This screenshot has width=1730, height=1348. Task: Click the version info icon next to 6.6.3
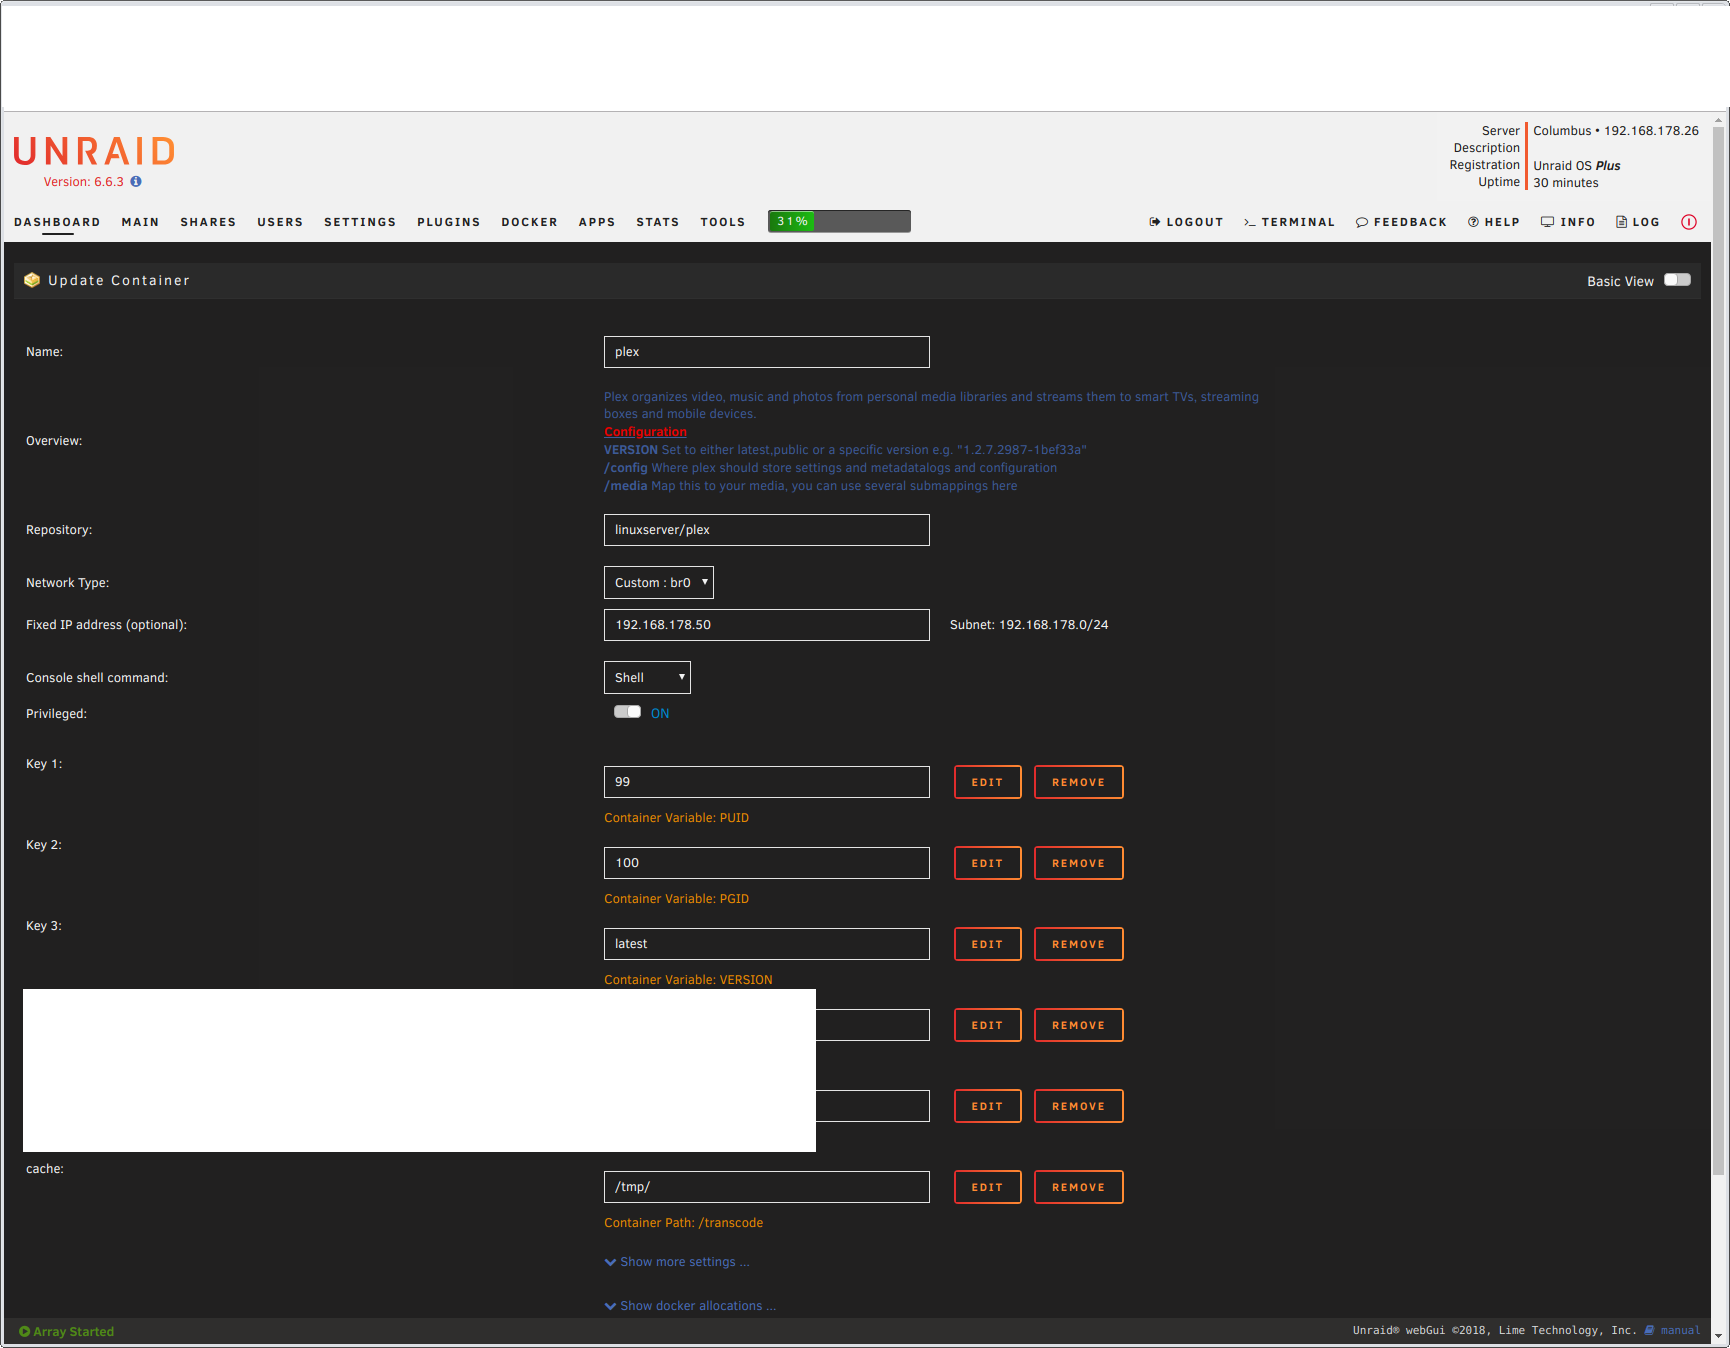(x=136, y=182)
